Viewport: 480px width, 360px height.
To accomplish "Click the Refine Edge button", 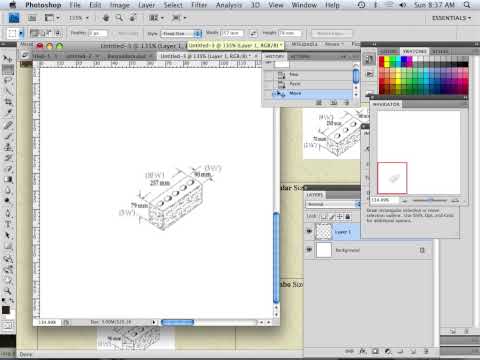I will (331, 34).
